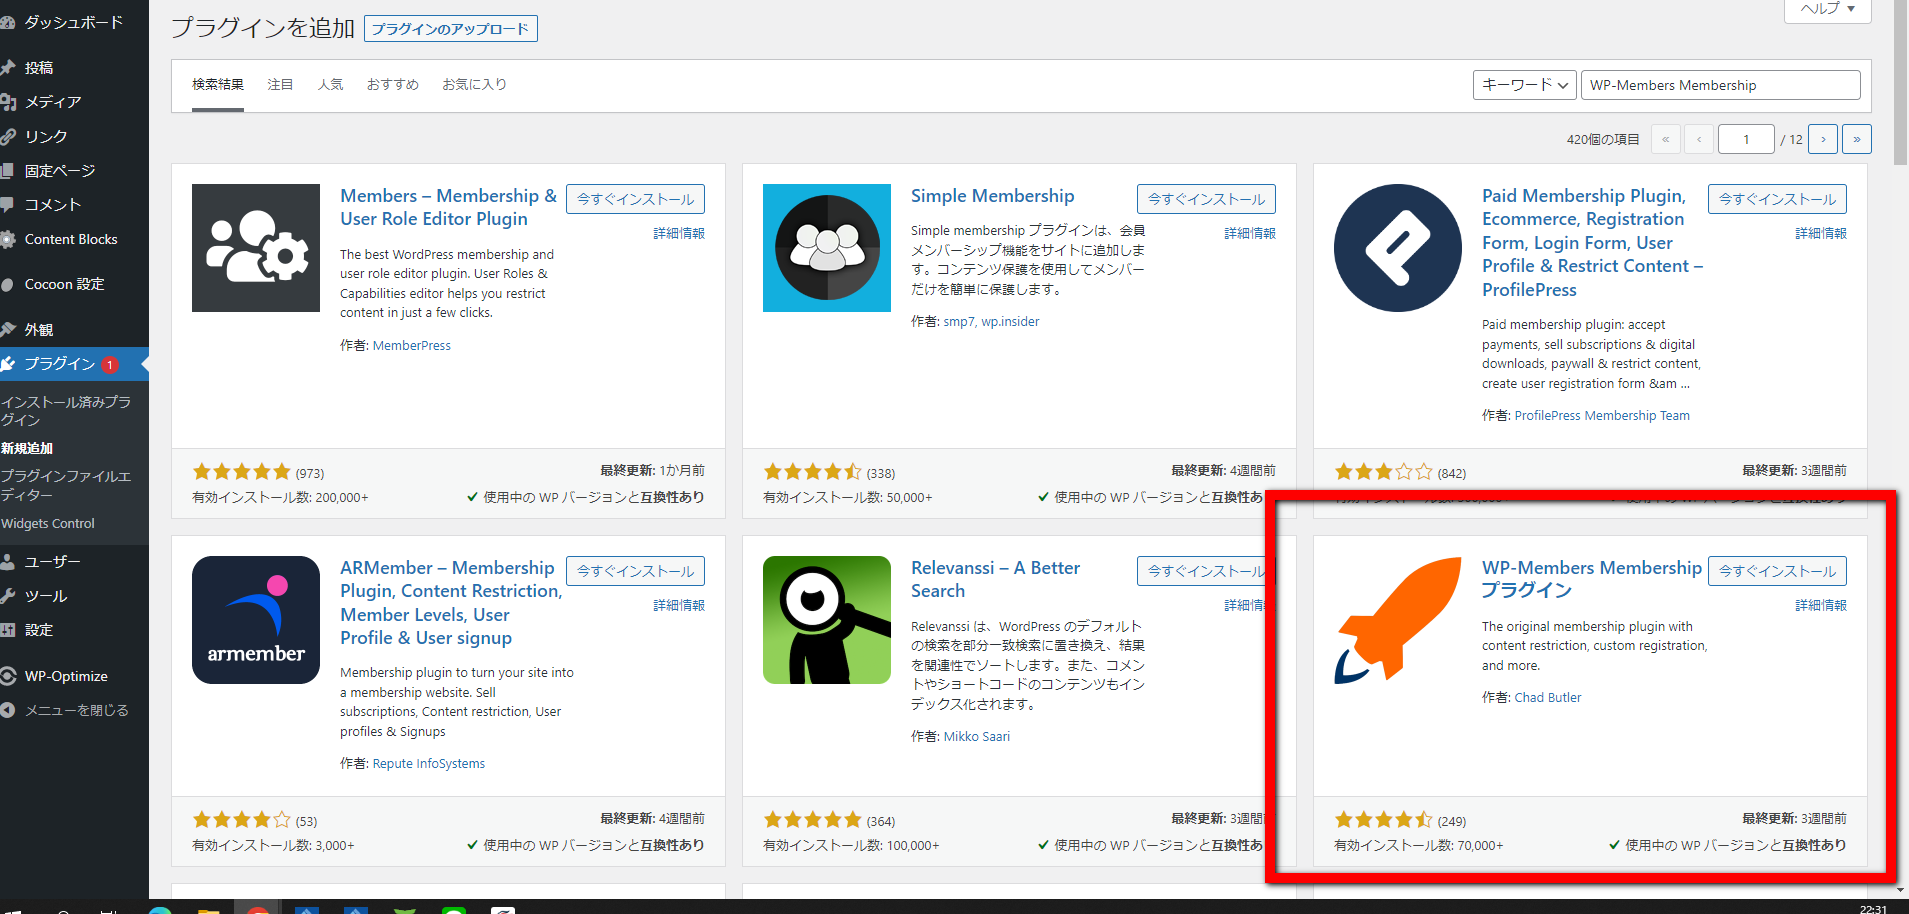Image resolution: width=1909 pixels, height=914 pixels.
Task: Click the 投稿 pin icon in sidebar
Action: (7, 67)
